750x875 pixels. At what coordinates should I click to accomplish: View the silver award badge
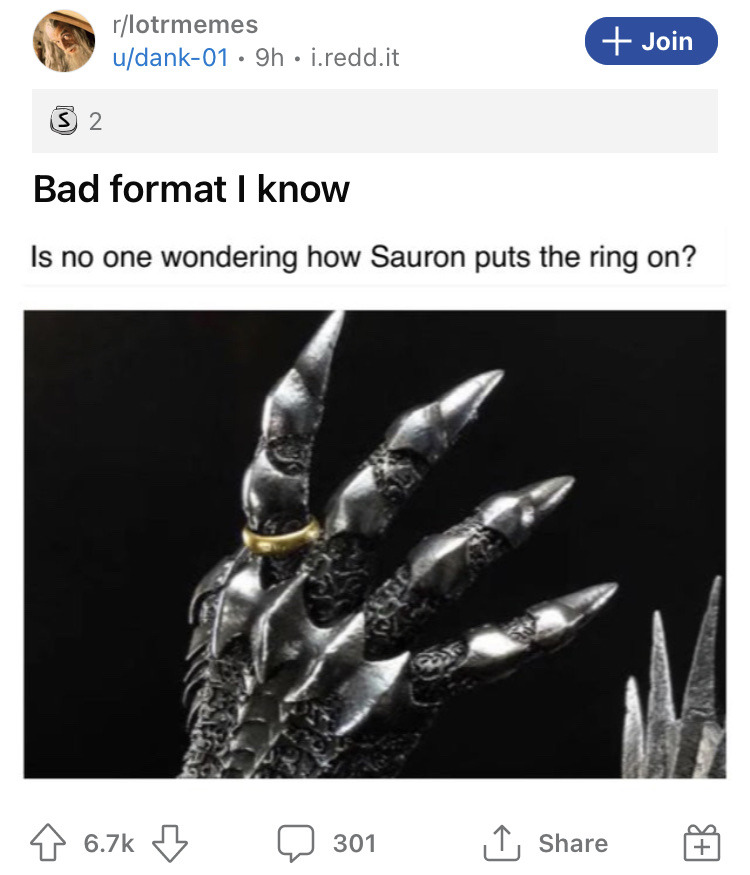click(63, 120)
